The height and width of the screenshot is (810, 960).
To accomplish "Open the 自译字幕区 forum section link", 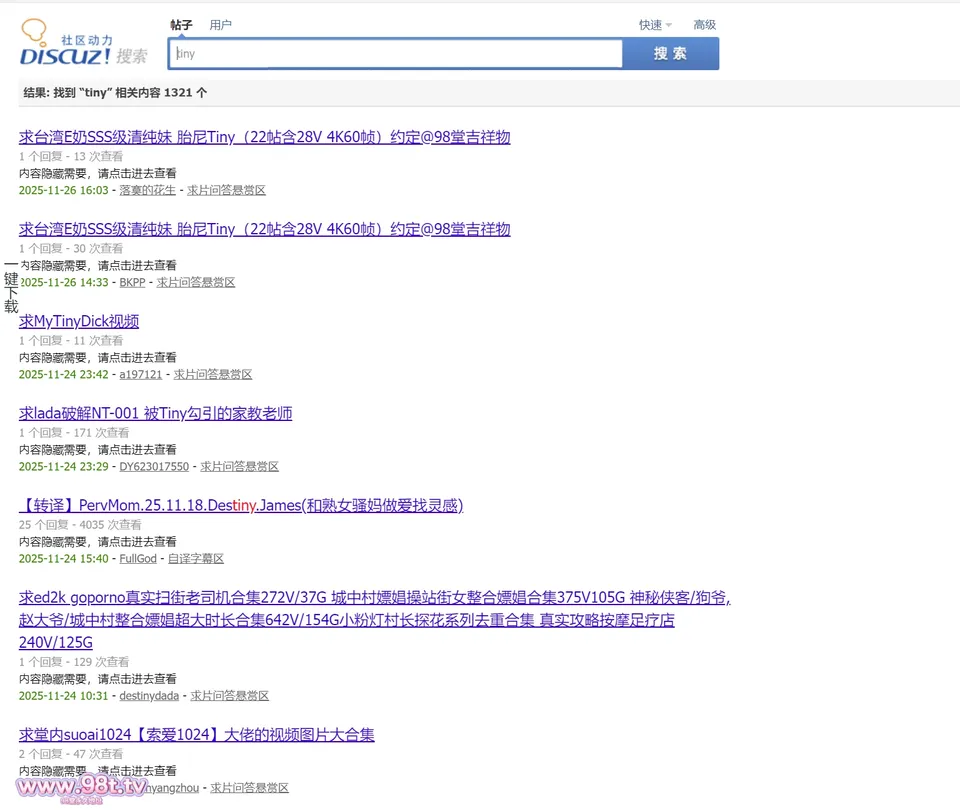I will click(x=196, y=558).
